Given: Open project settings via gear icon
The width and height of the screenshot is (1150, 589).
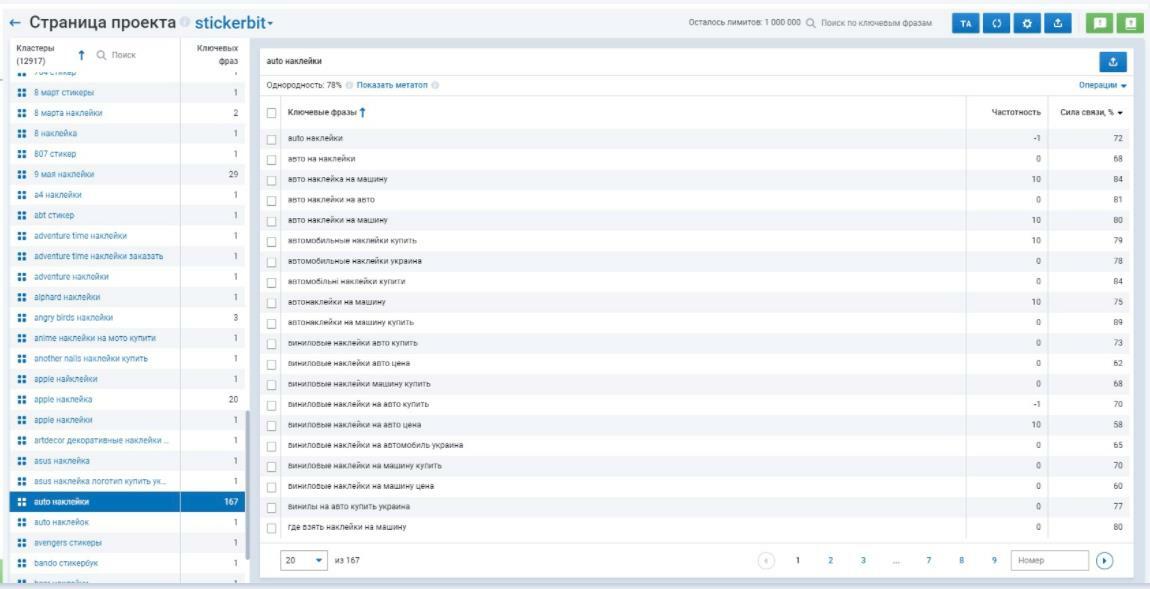Looking at the screenshot, I should click(1027, 19).
